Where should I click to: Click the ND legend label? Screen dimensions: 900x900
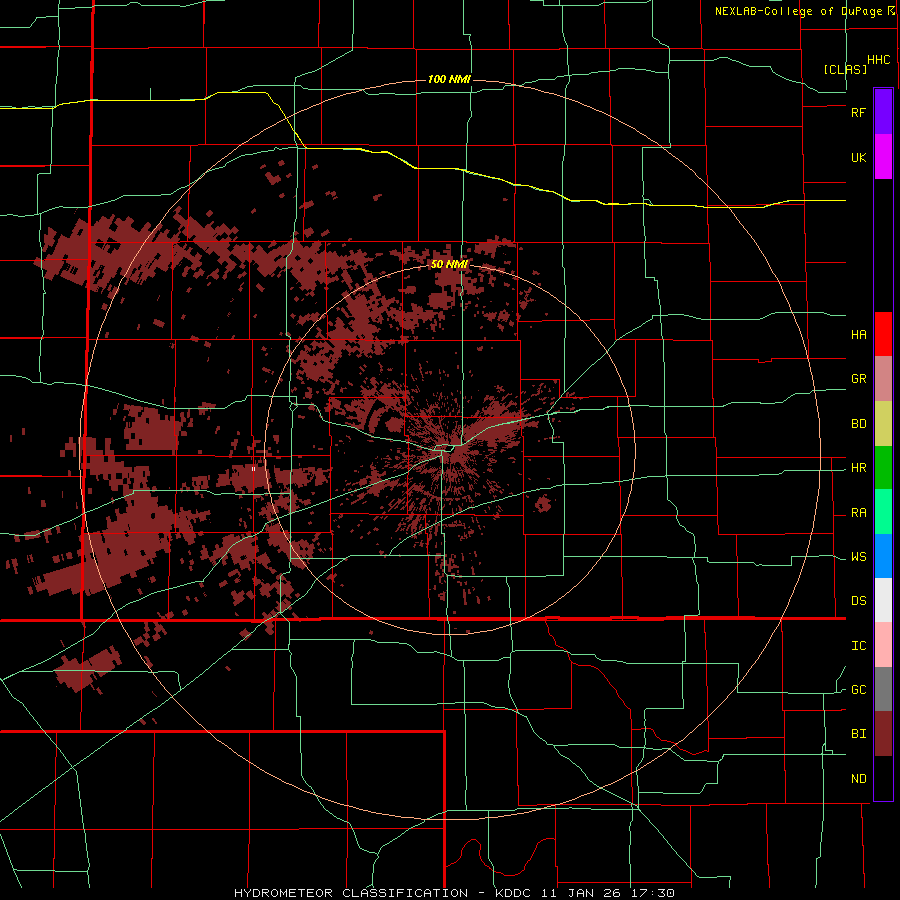pos(858,779)
